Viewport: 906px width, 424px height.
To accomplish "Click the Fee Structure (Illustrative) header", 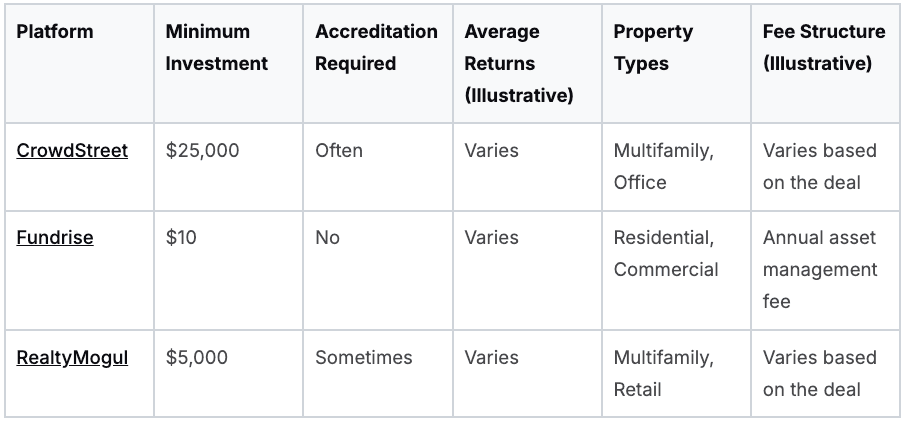I will coord(823,48).
